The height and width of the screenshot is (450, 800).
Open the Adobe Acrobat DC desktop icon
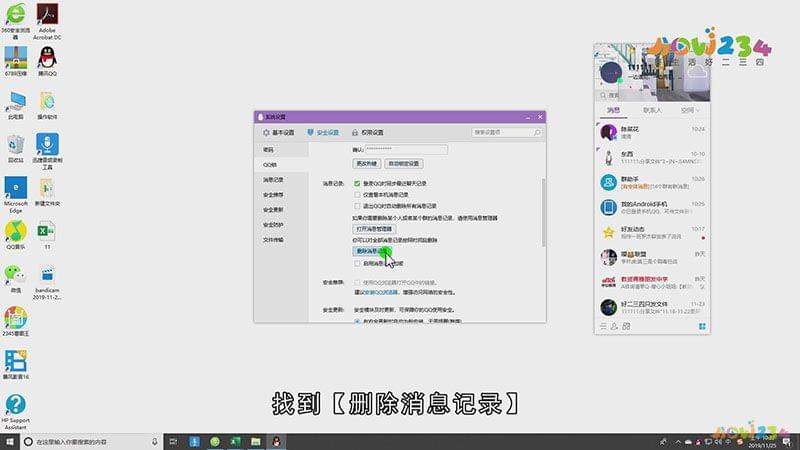coord(47,20)
